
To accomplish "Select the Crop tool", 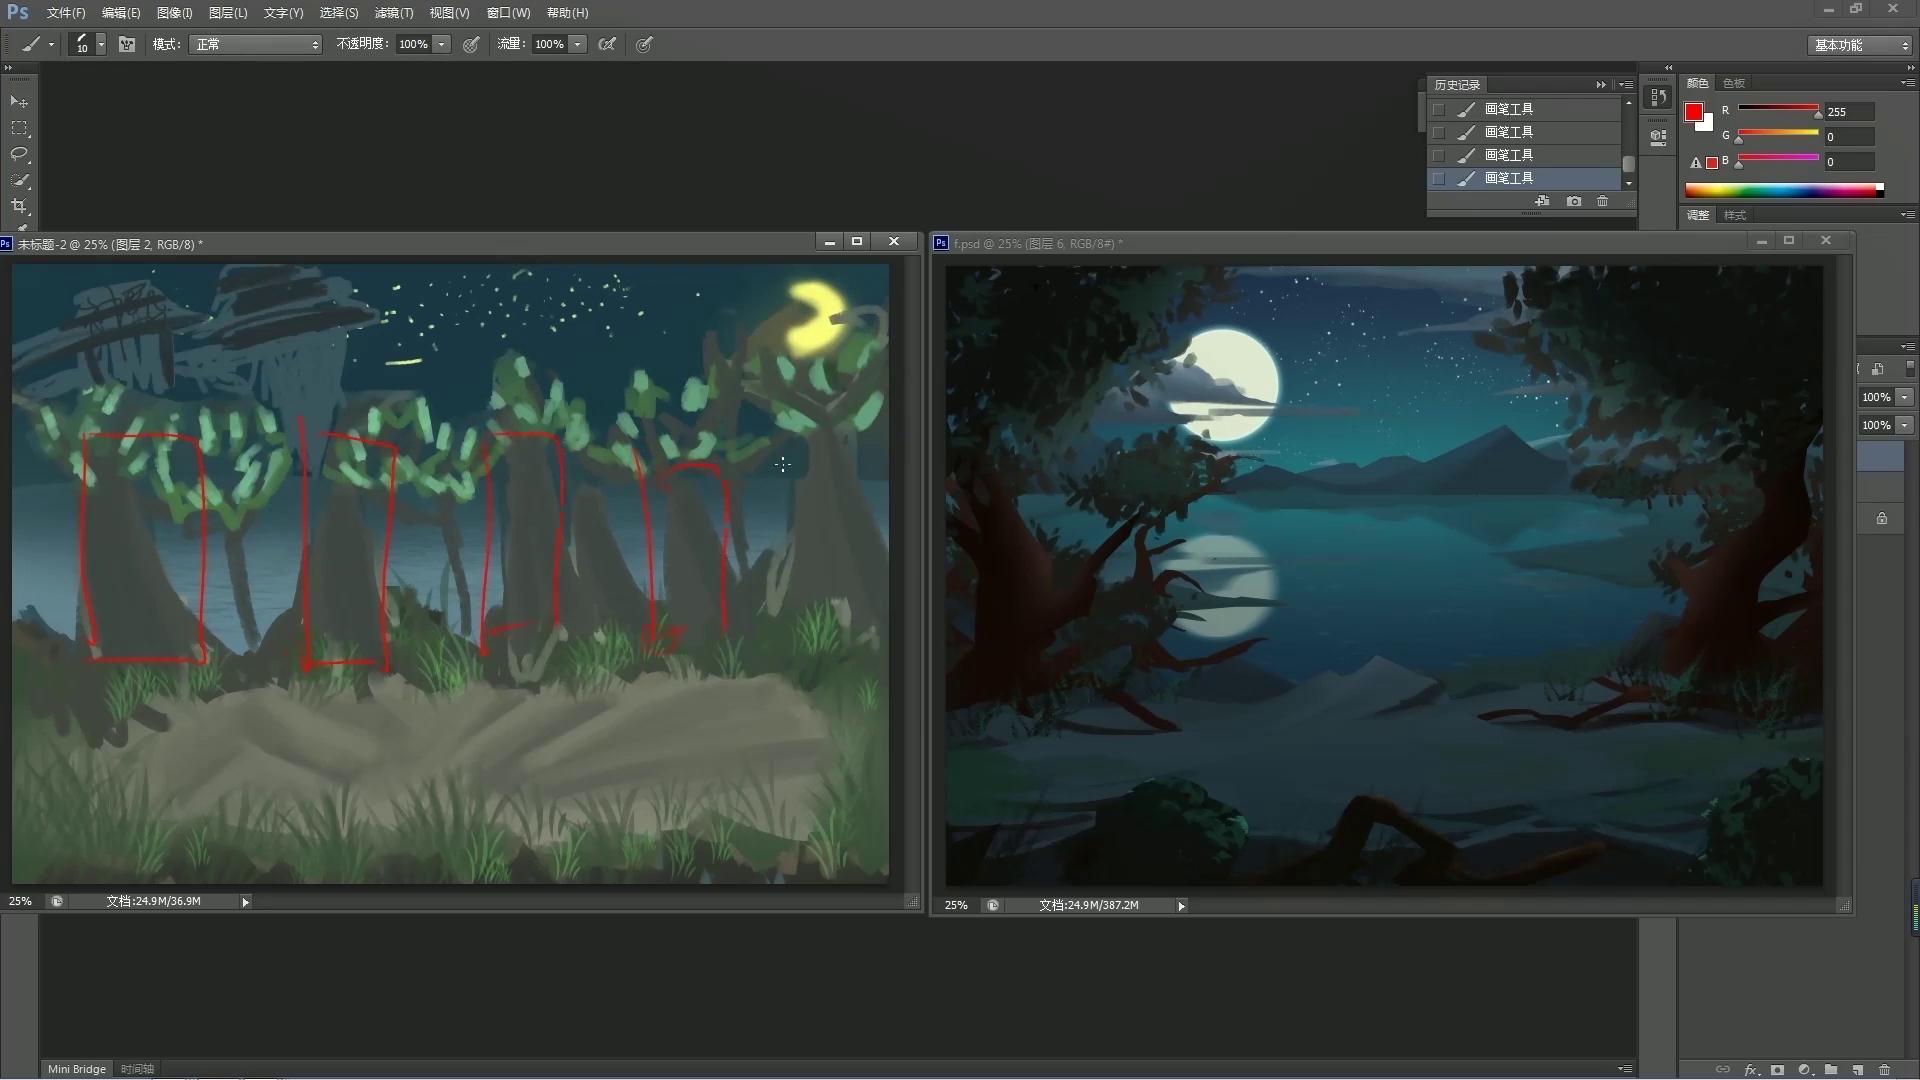I will (x=19, y=206).
